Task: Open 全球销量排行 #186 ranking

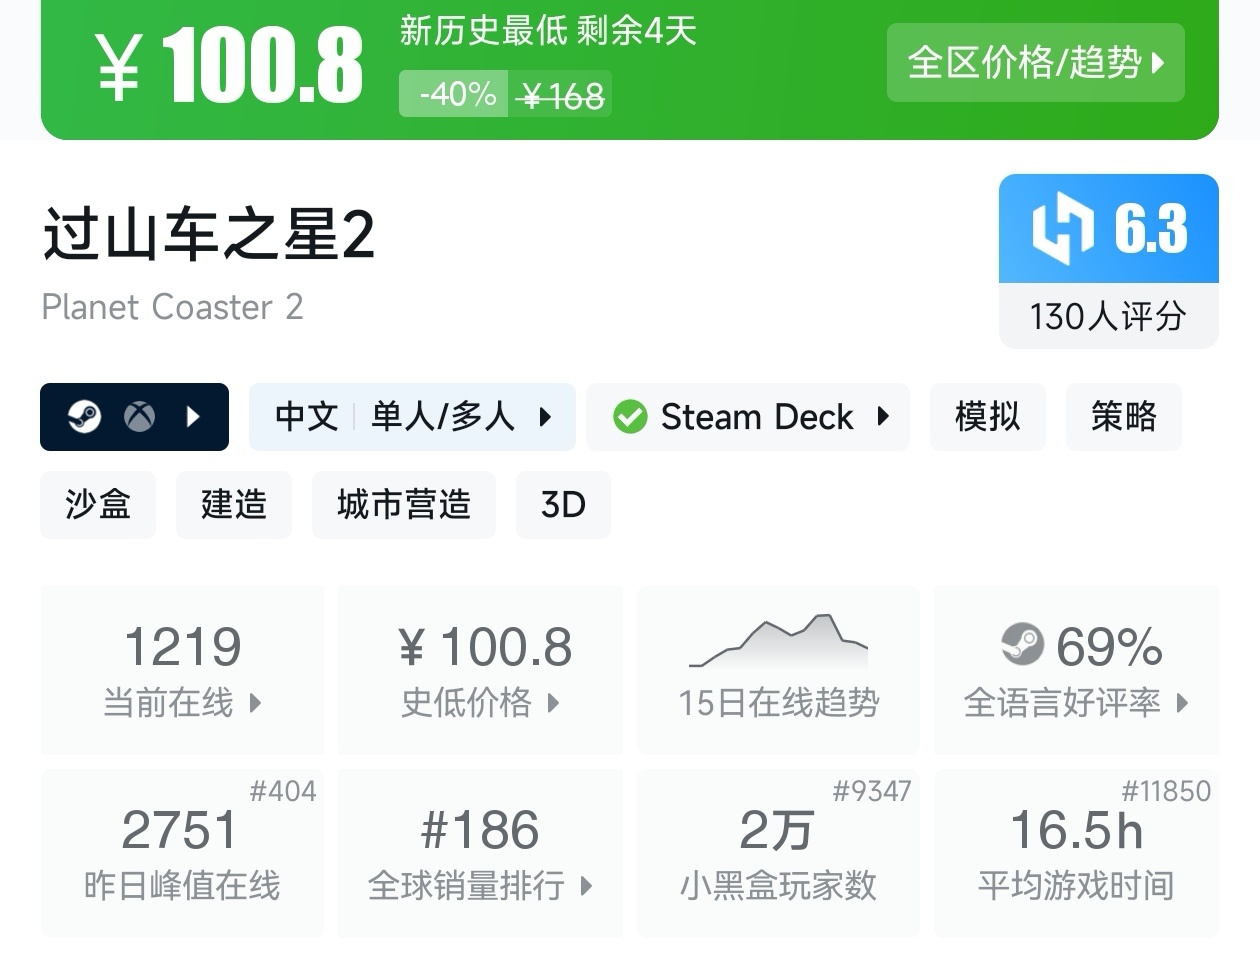Action: [481, 853]
